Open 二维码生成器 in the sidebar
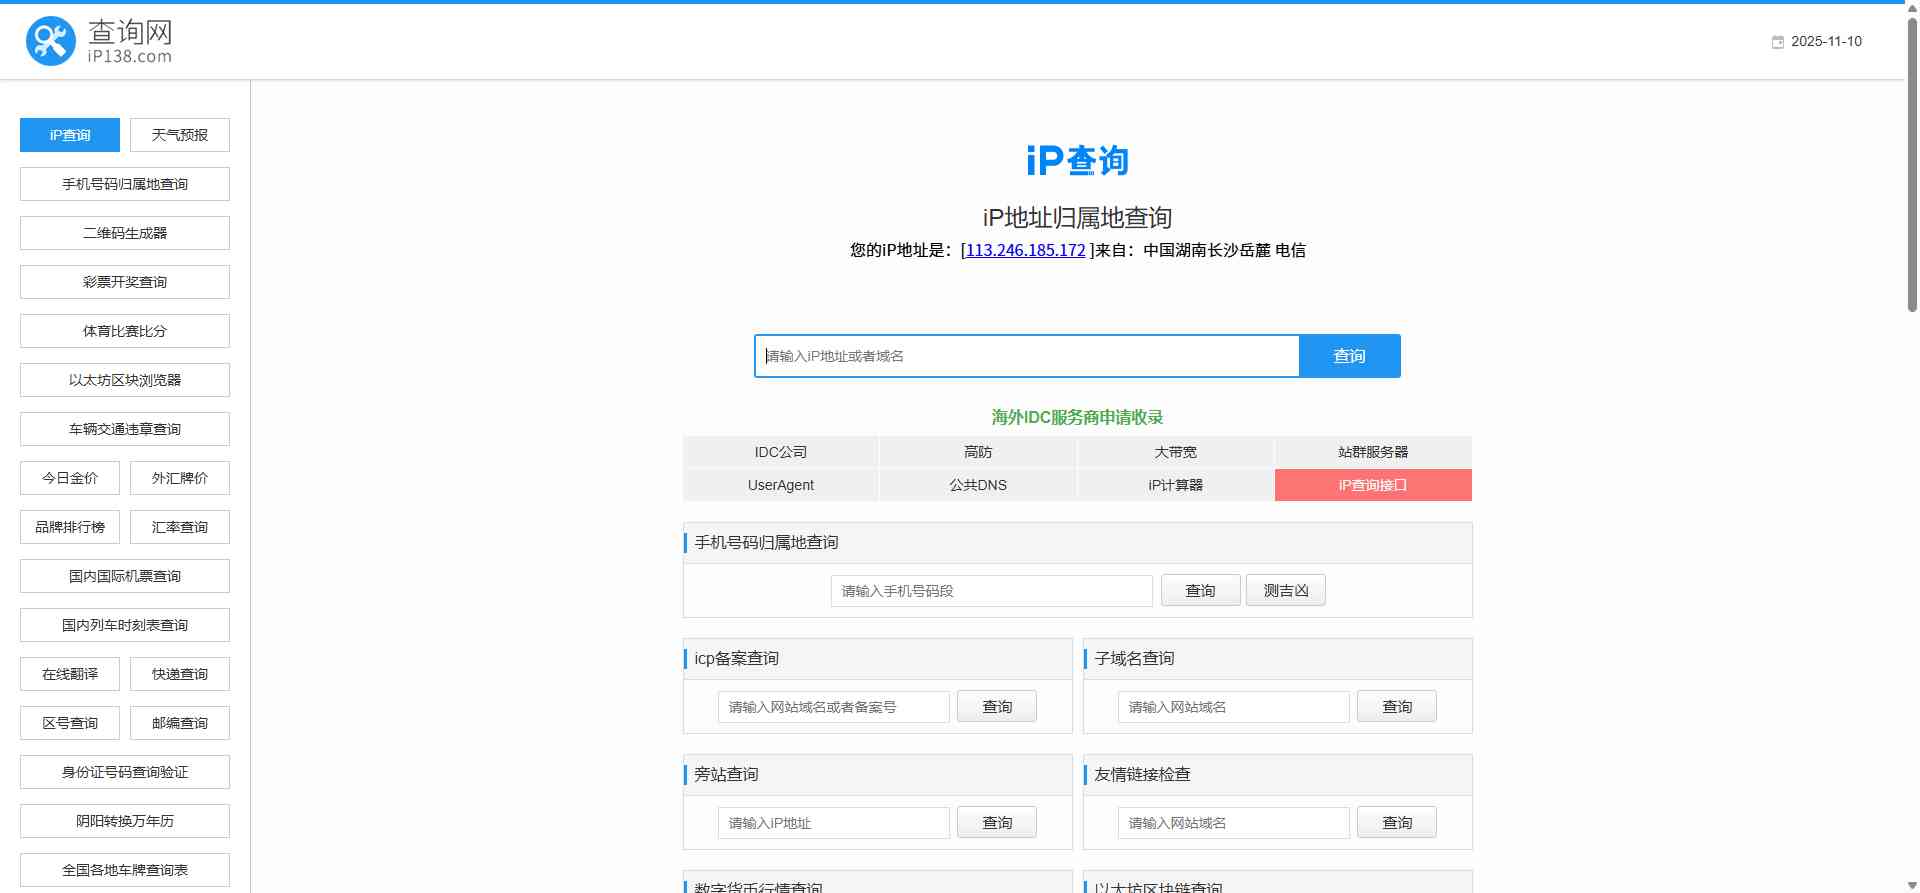Viewport: 1920px width, 893px height. [x=125, y=233]
